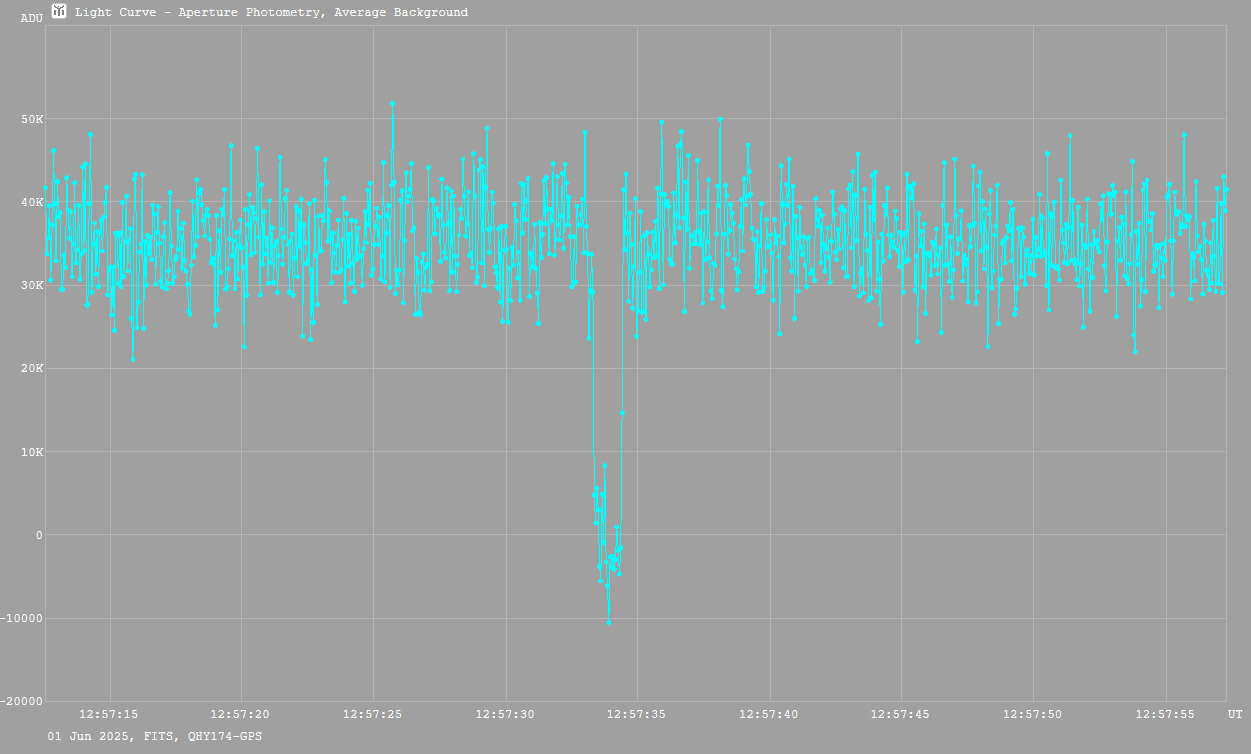
Task: Click the UT label on the time axis
Action: pos(1235,714)
